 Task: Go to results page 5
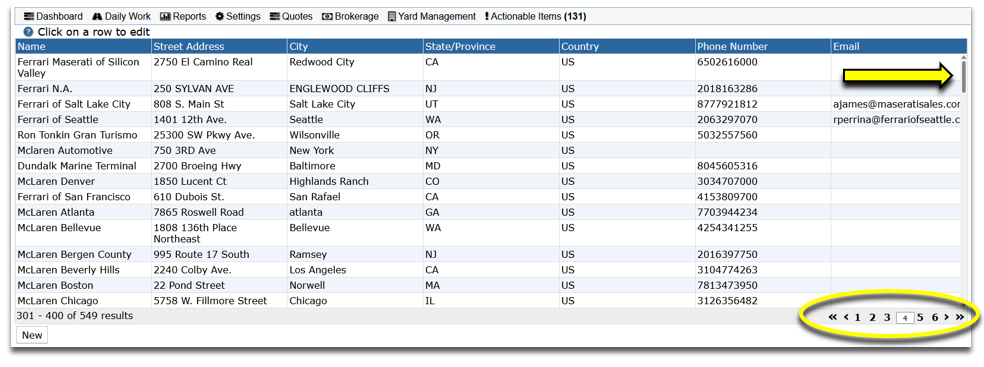tap(921, 317)
